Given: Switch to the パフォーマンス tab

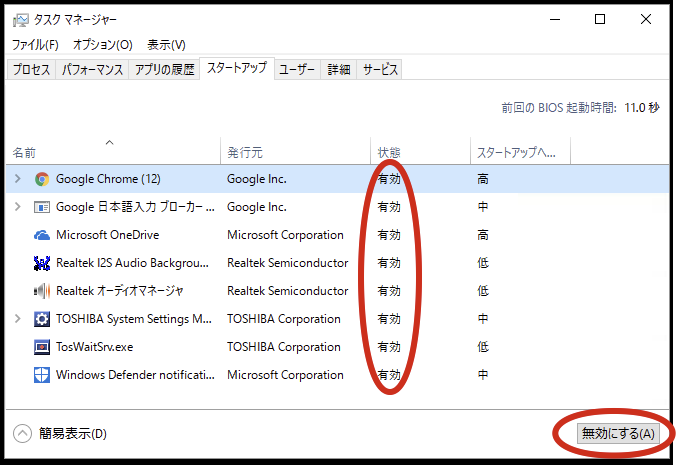Looking at the screenshot, I should [x=92, y=70].
